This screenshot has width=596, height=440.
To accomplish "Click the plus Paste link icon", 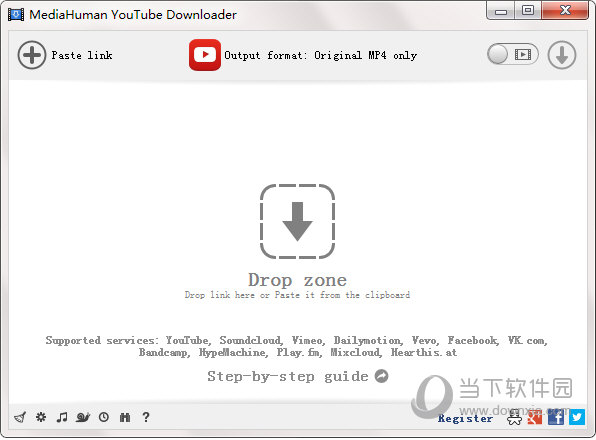I will click(x=32, y=55).
